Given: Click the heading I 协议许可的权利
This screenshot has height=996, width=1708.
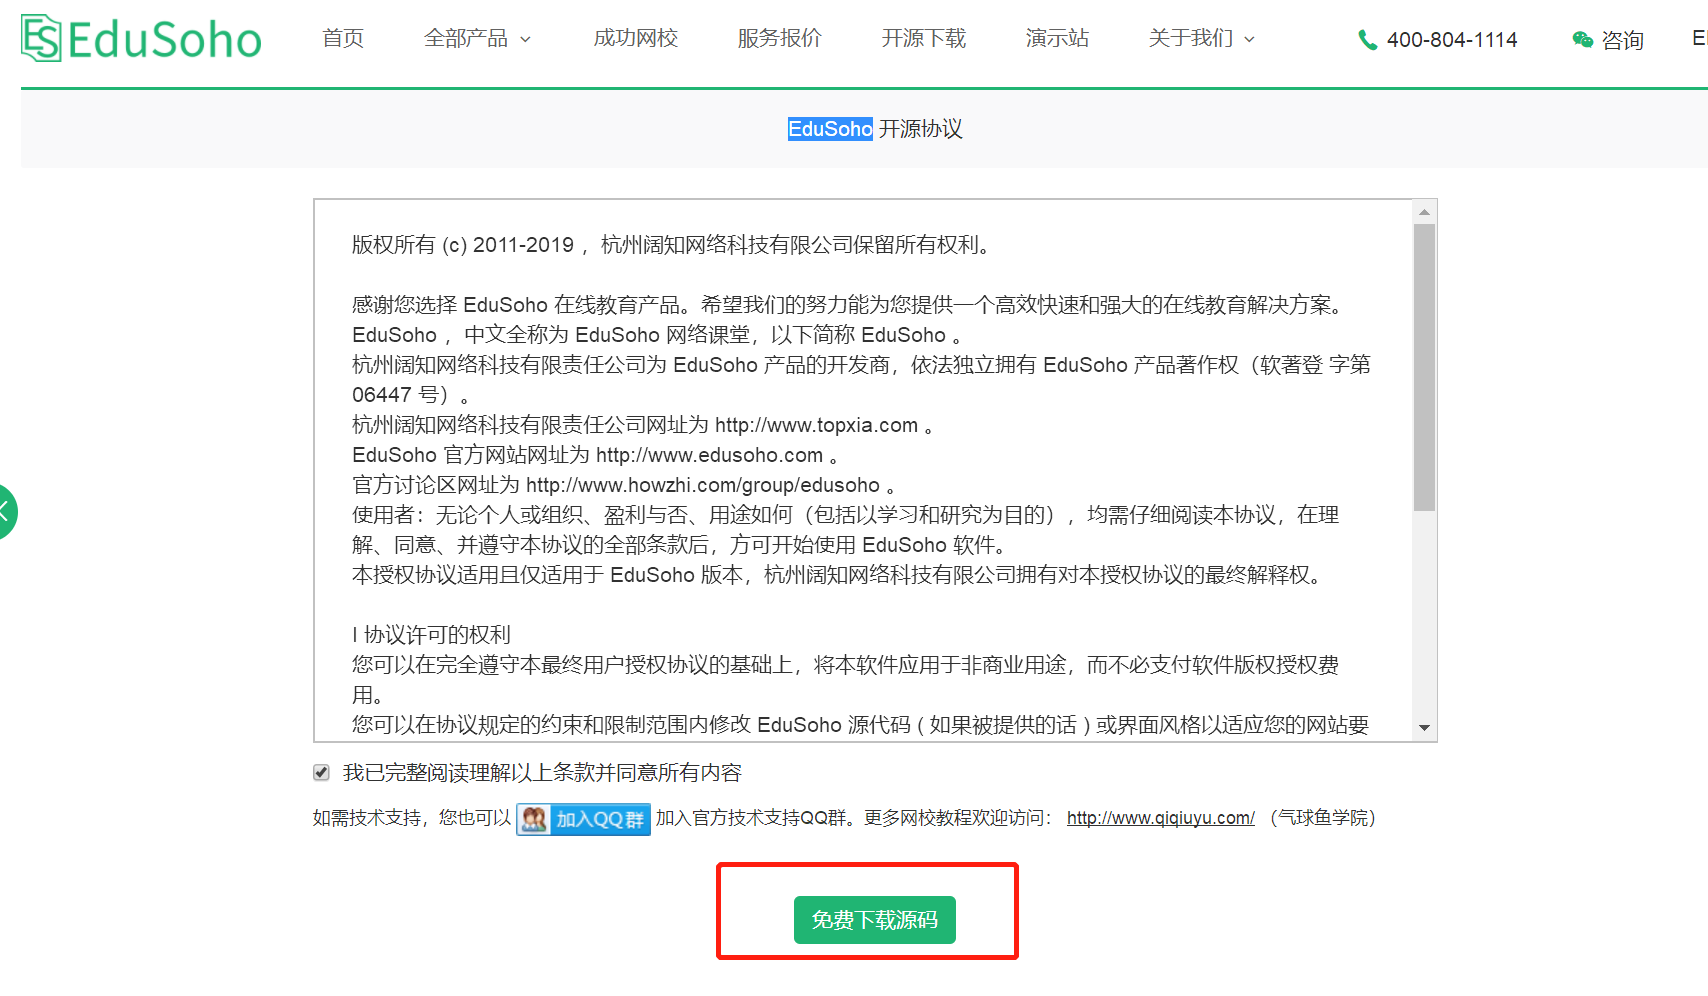Looking at the screenshot, I should 431,635.
